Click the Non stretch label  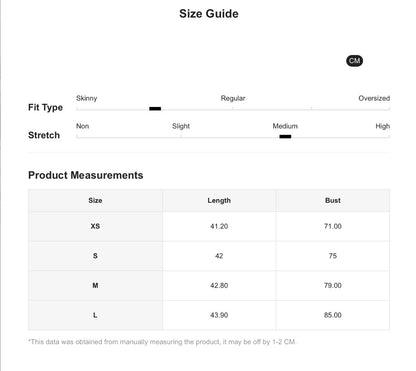[x=82, y=126]
